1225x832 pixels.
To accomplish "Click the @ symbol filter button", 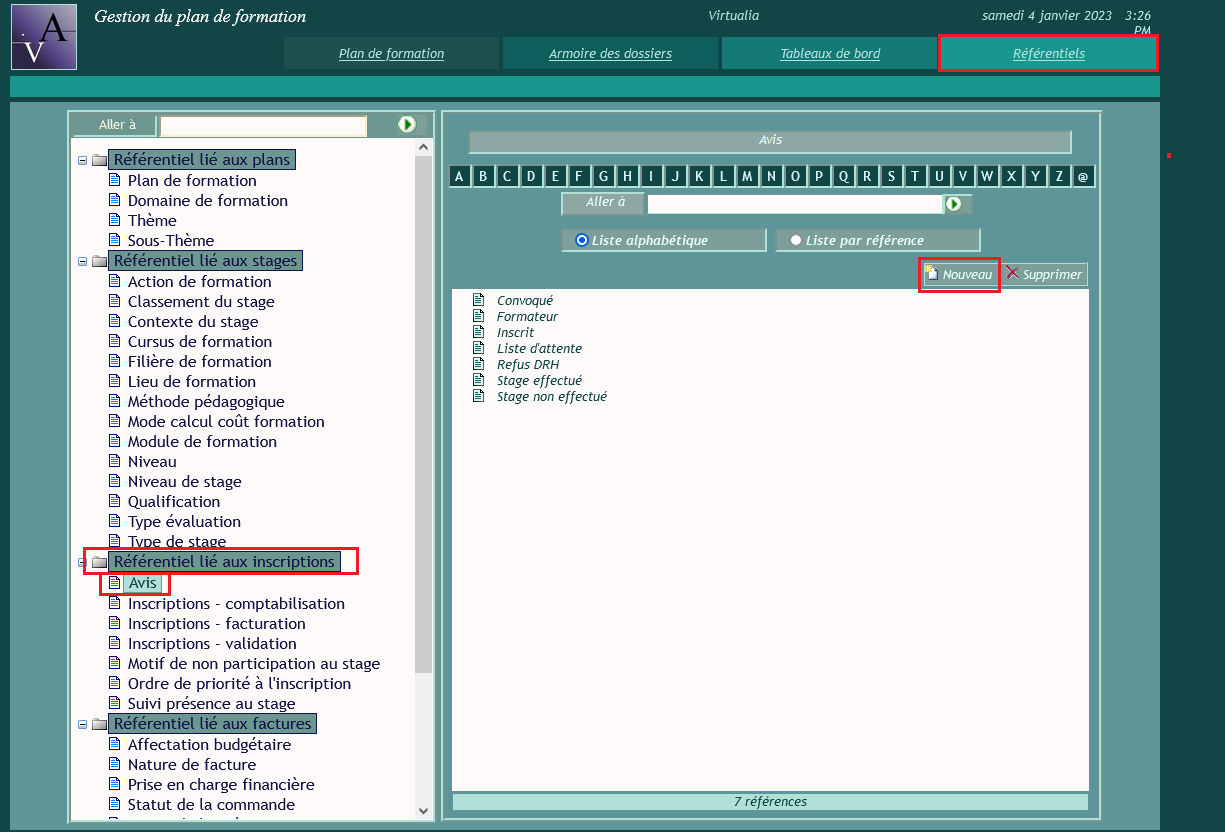I will (1083, 177).
